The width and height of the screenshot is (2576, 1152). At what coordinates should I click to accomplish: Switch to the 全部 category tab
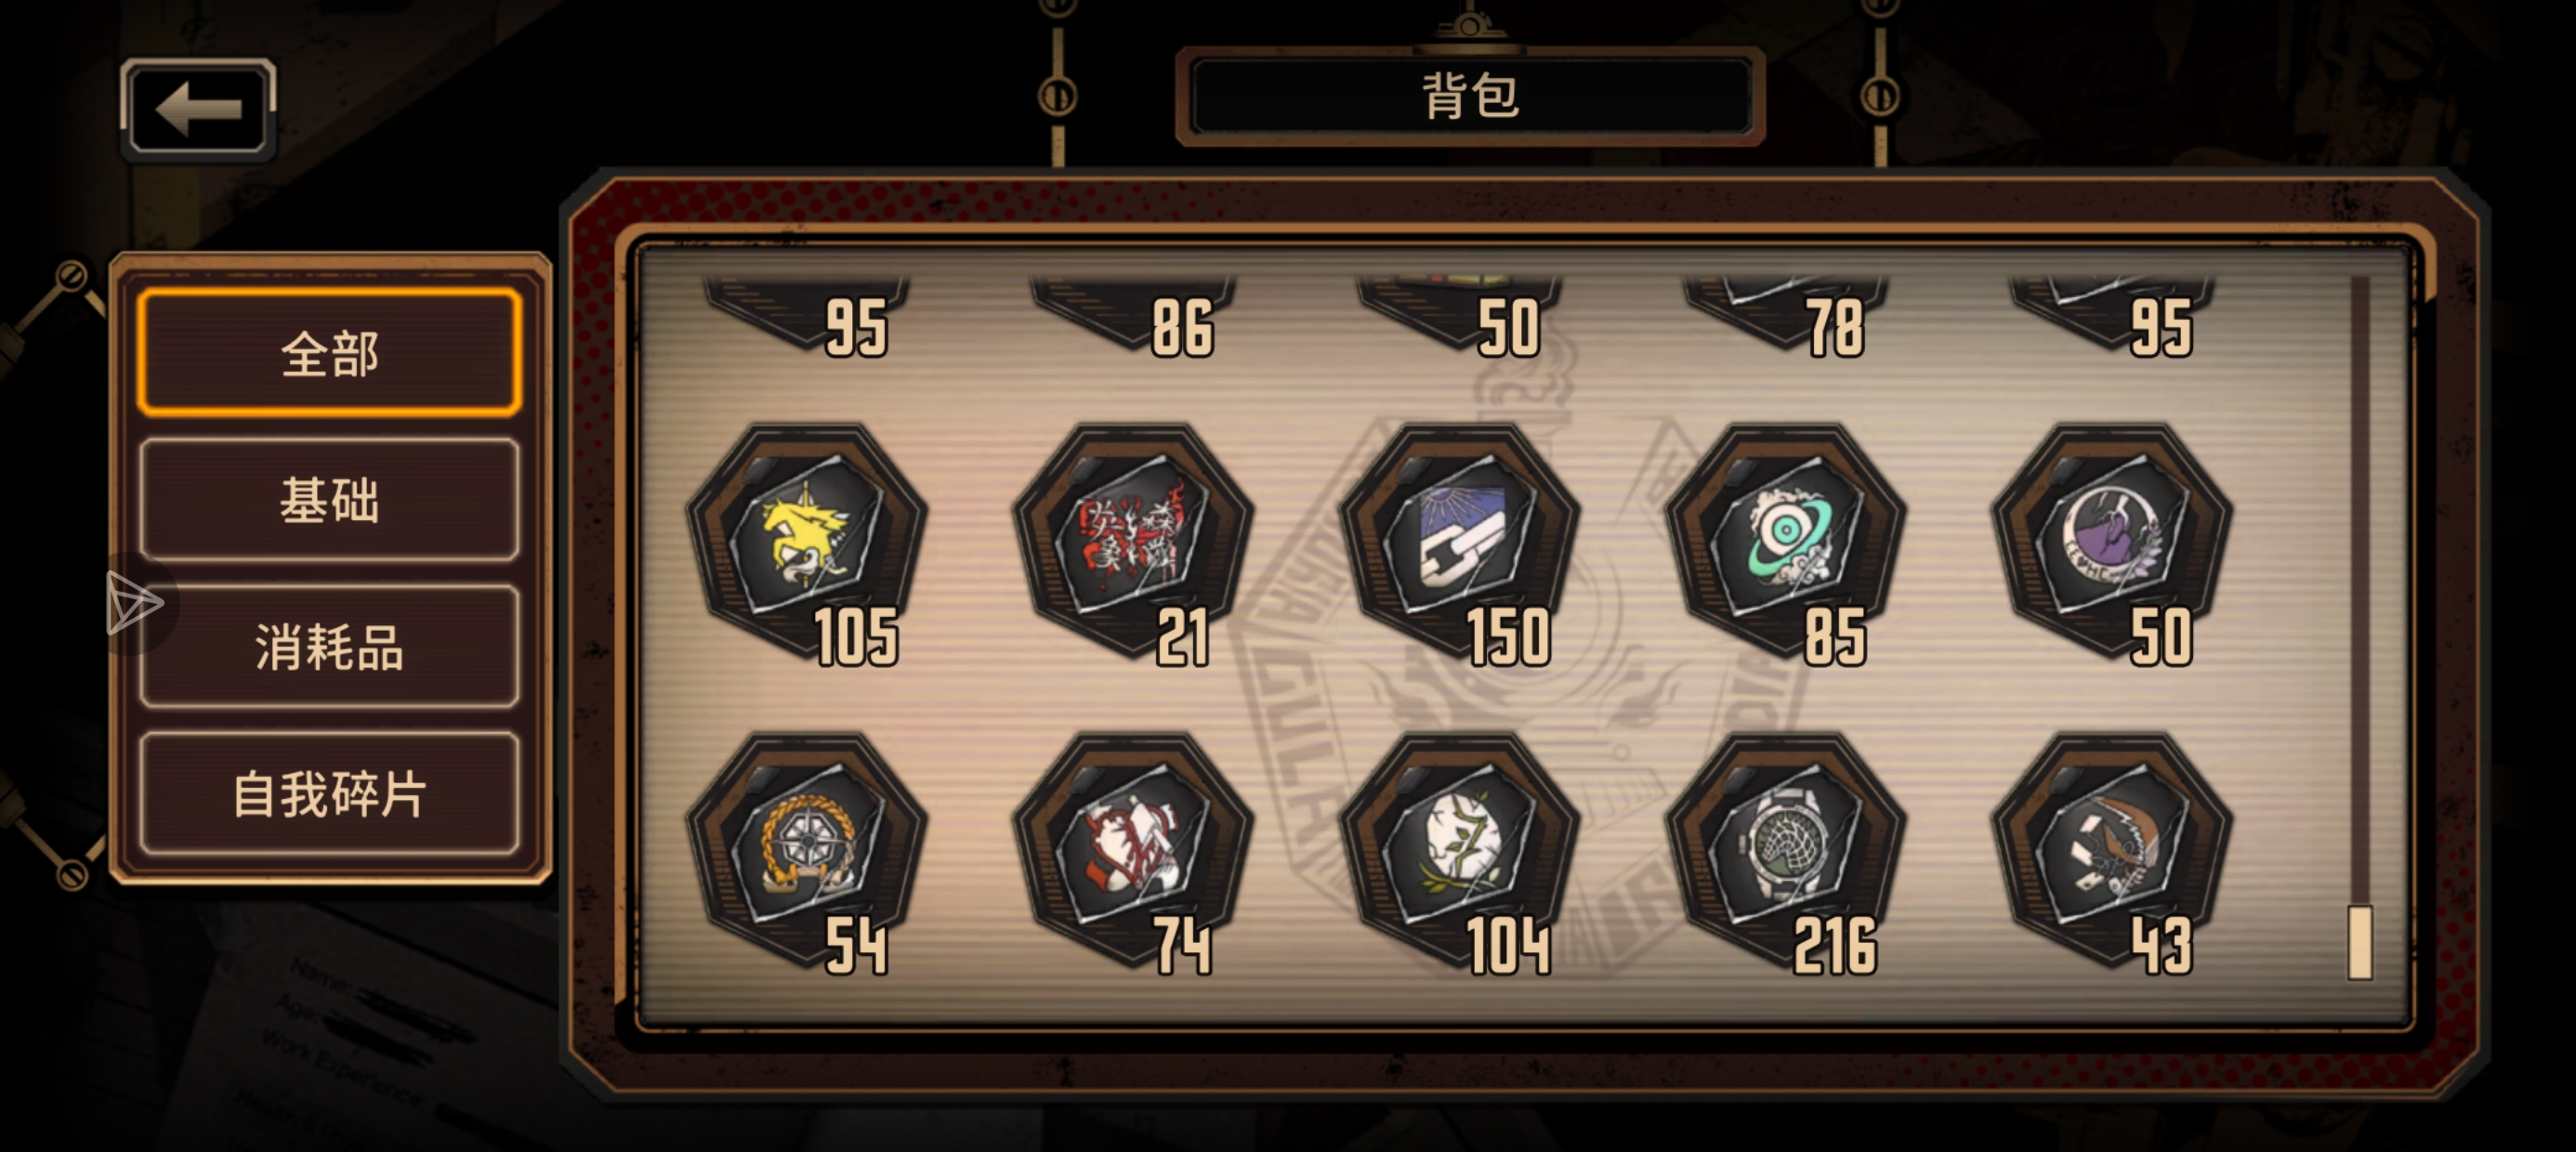tap(329, 352)
